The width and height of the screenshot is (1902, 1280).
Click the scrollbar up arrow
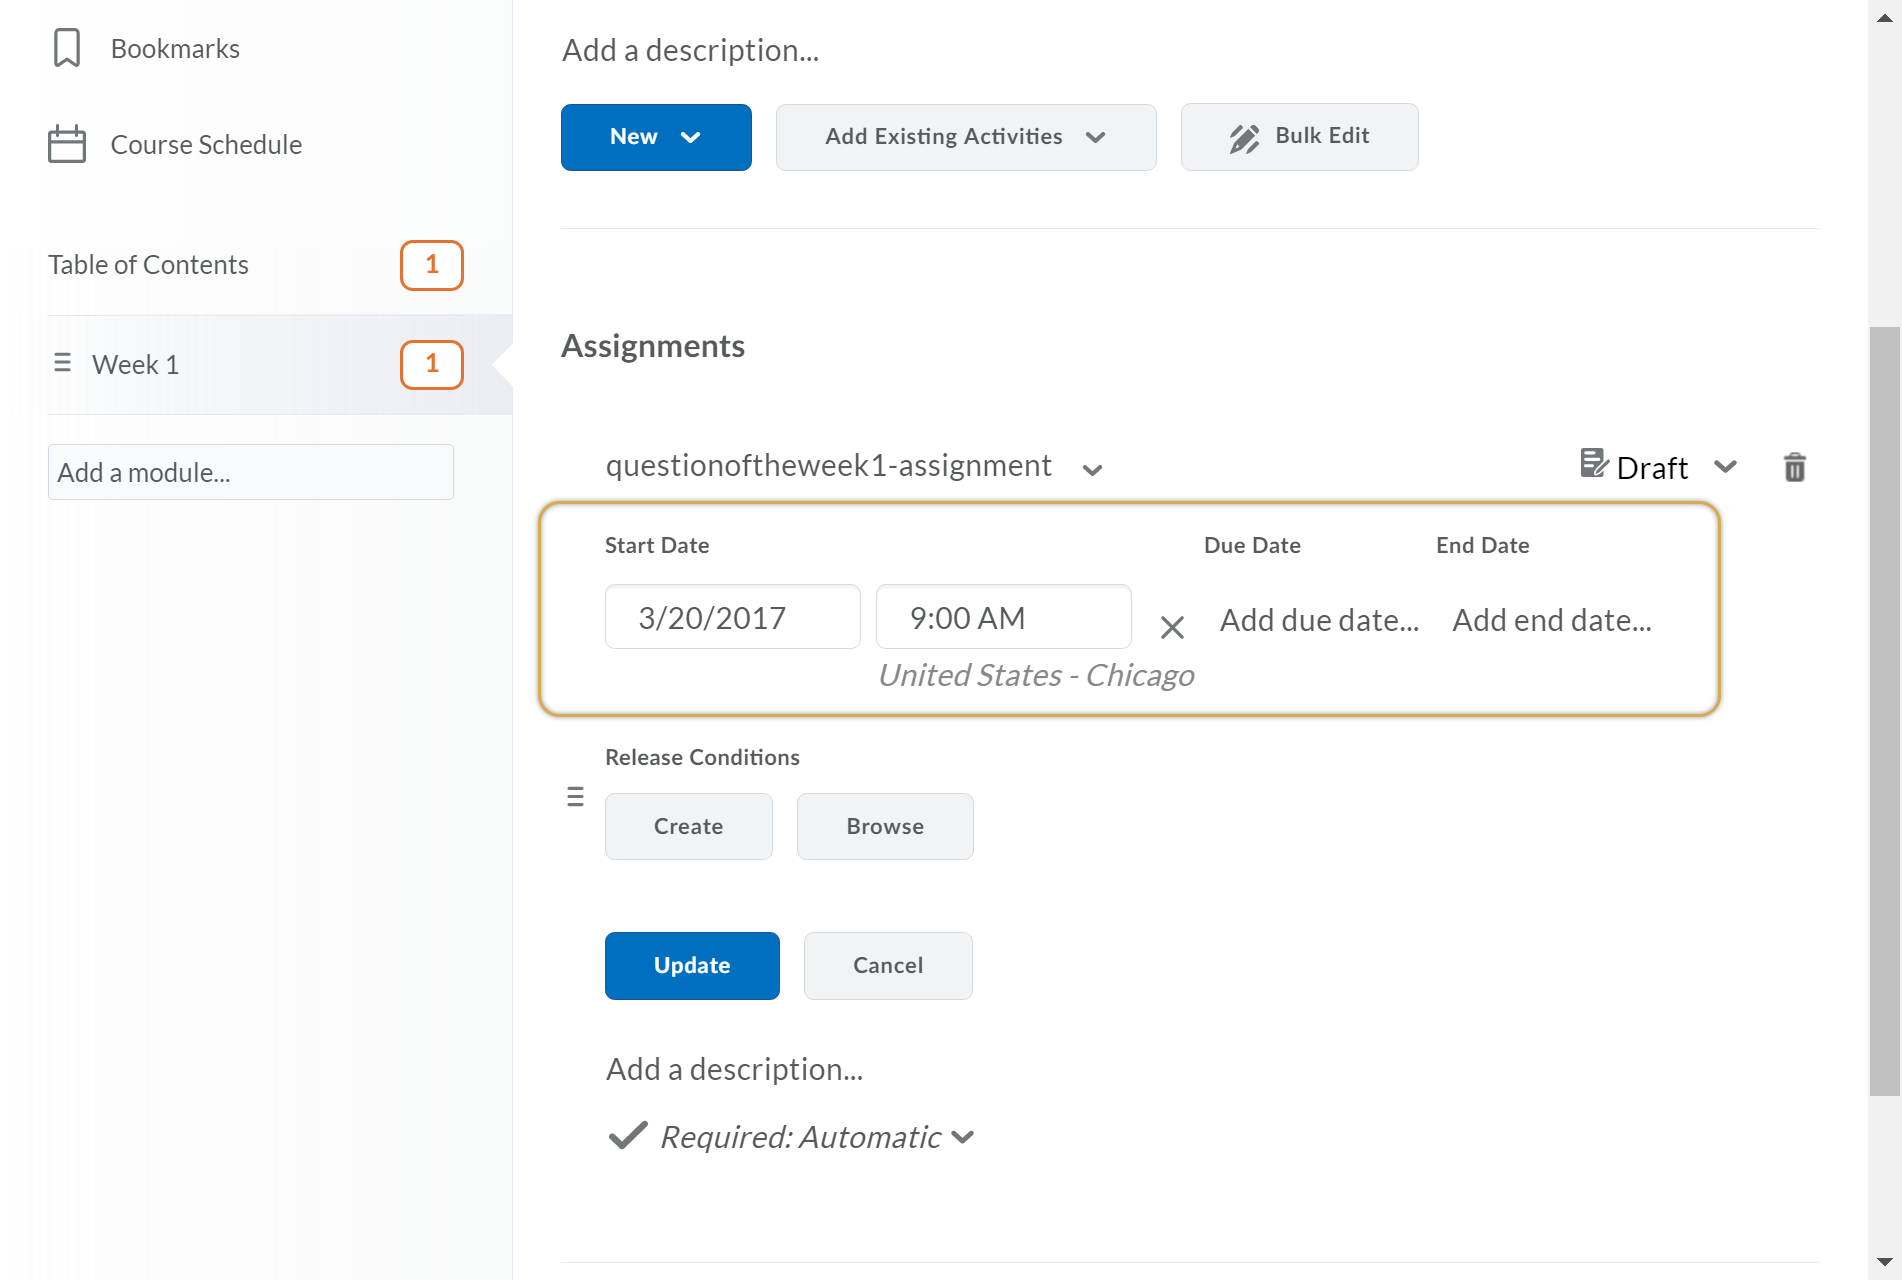(x=1885, y=17)
